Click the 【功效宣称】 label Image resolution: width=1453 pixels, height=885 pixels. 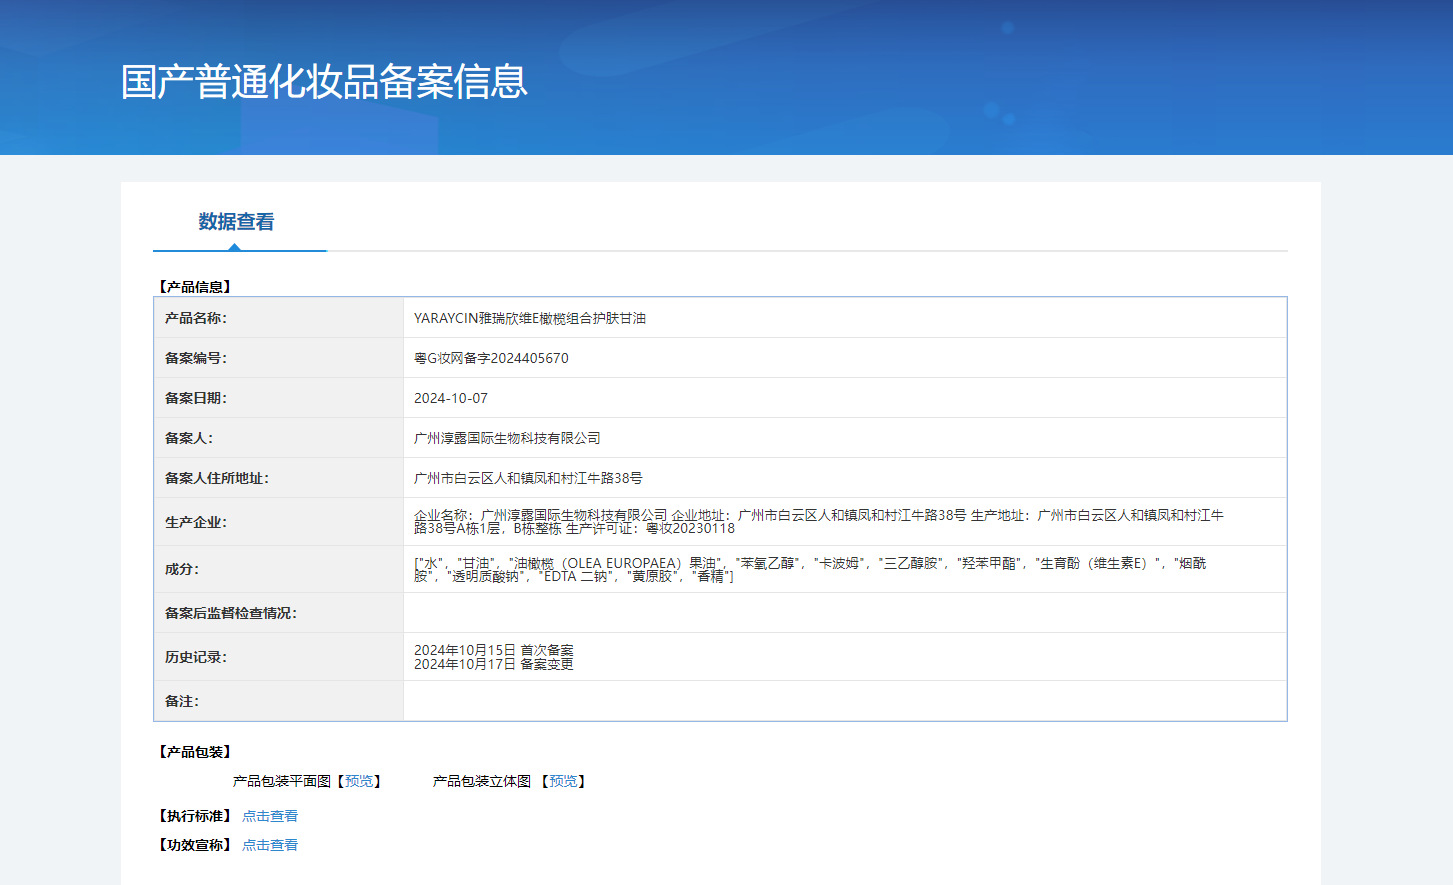pyautogui.click(x=194, y=845)
